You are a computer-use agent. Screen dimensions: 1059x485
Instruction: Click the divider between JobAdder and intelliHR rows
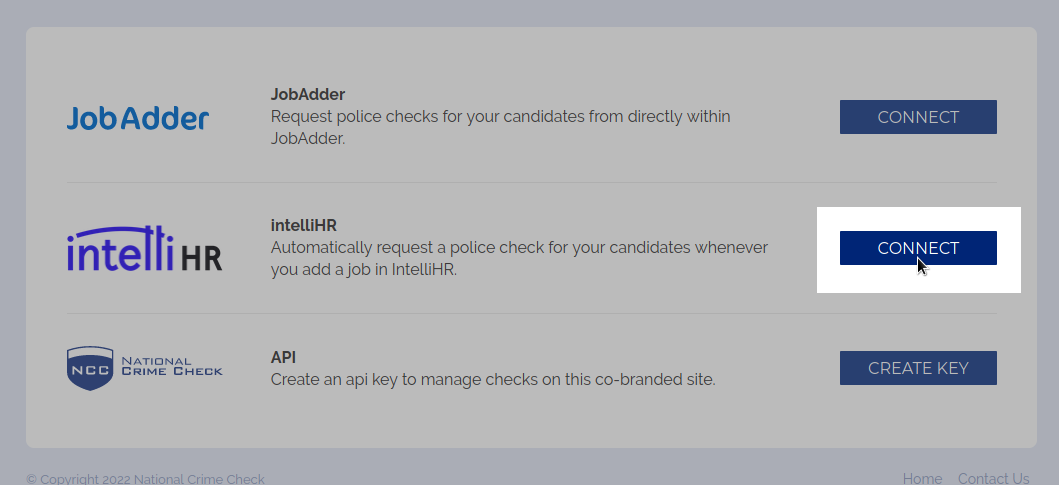point(531,183)
